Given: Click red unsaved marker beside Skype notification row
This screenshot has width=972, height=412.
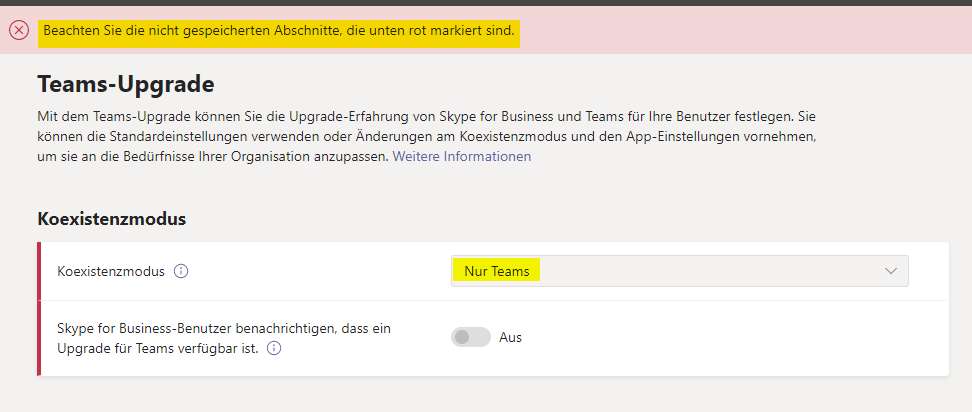Looking at the screenshot, I should point(39,338).
